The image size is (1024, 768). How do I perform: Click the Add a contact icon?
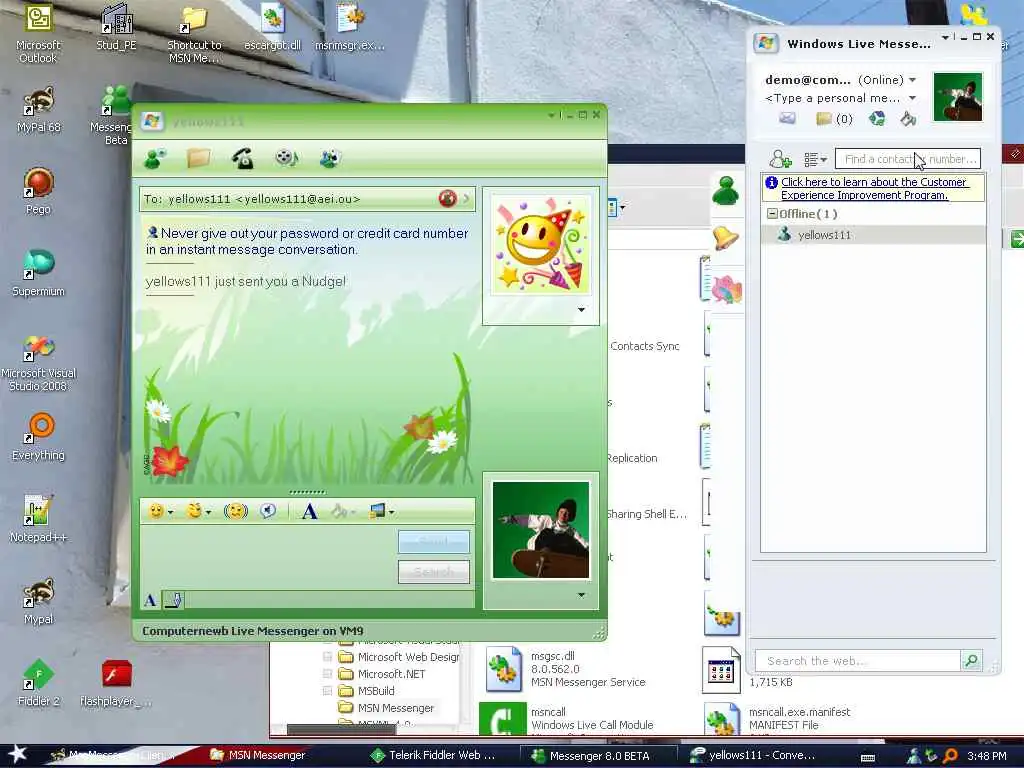coord(780,159)
